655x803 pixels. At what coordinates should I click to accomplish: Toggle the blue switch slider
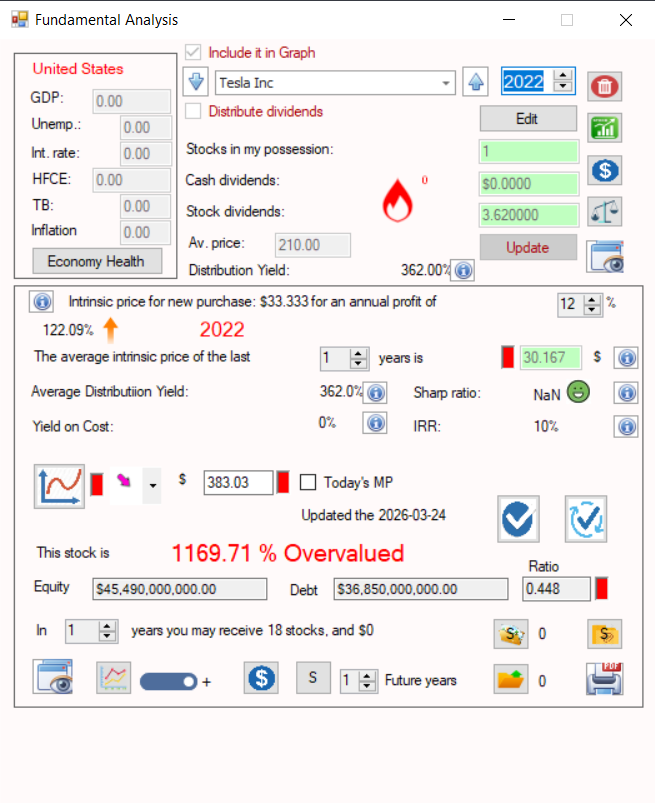tap(168, 682)
